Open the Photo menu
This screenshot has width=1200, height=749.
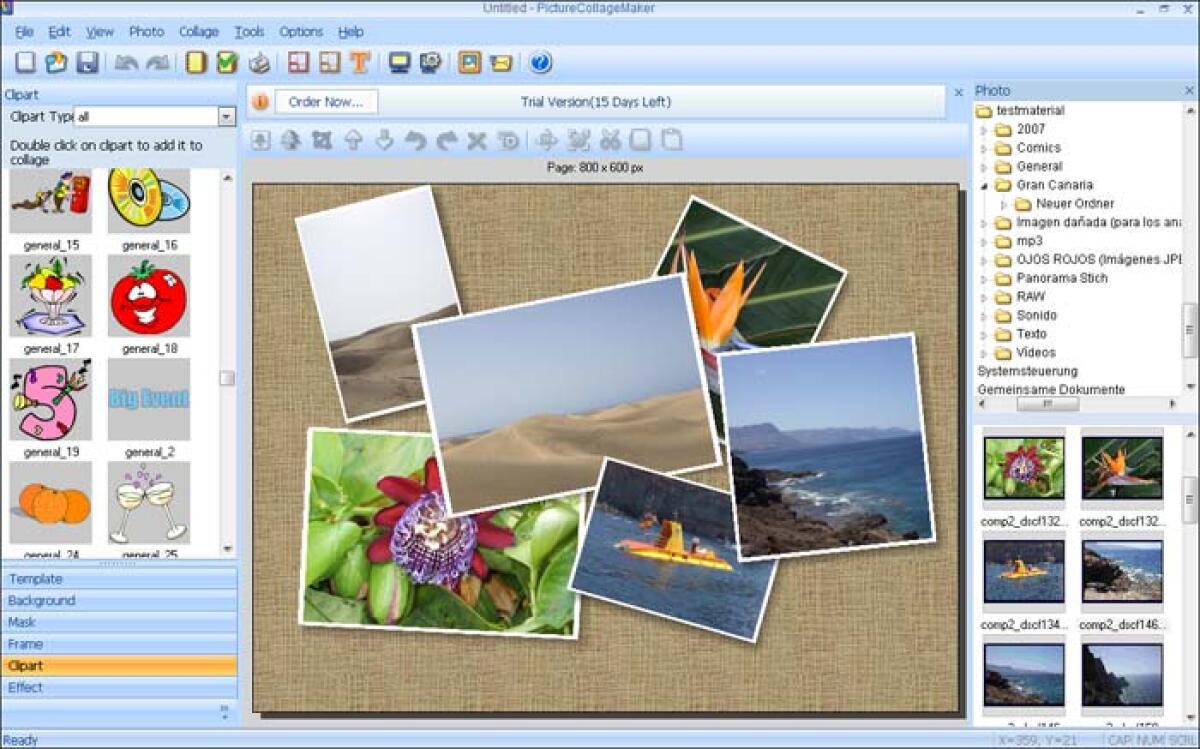(146, 31)
